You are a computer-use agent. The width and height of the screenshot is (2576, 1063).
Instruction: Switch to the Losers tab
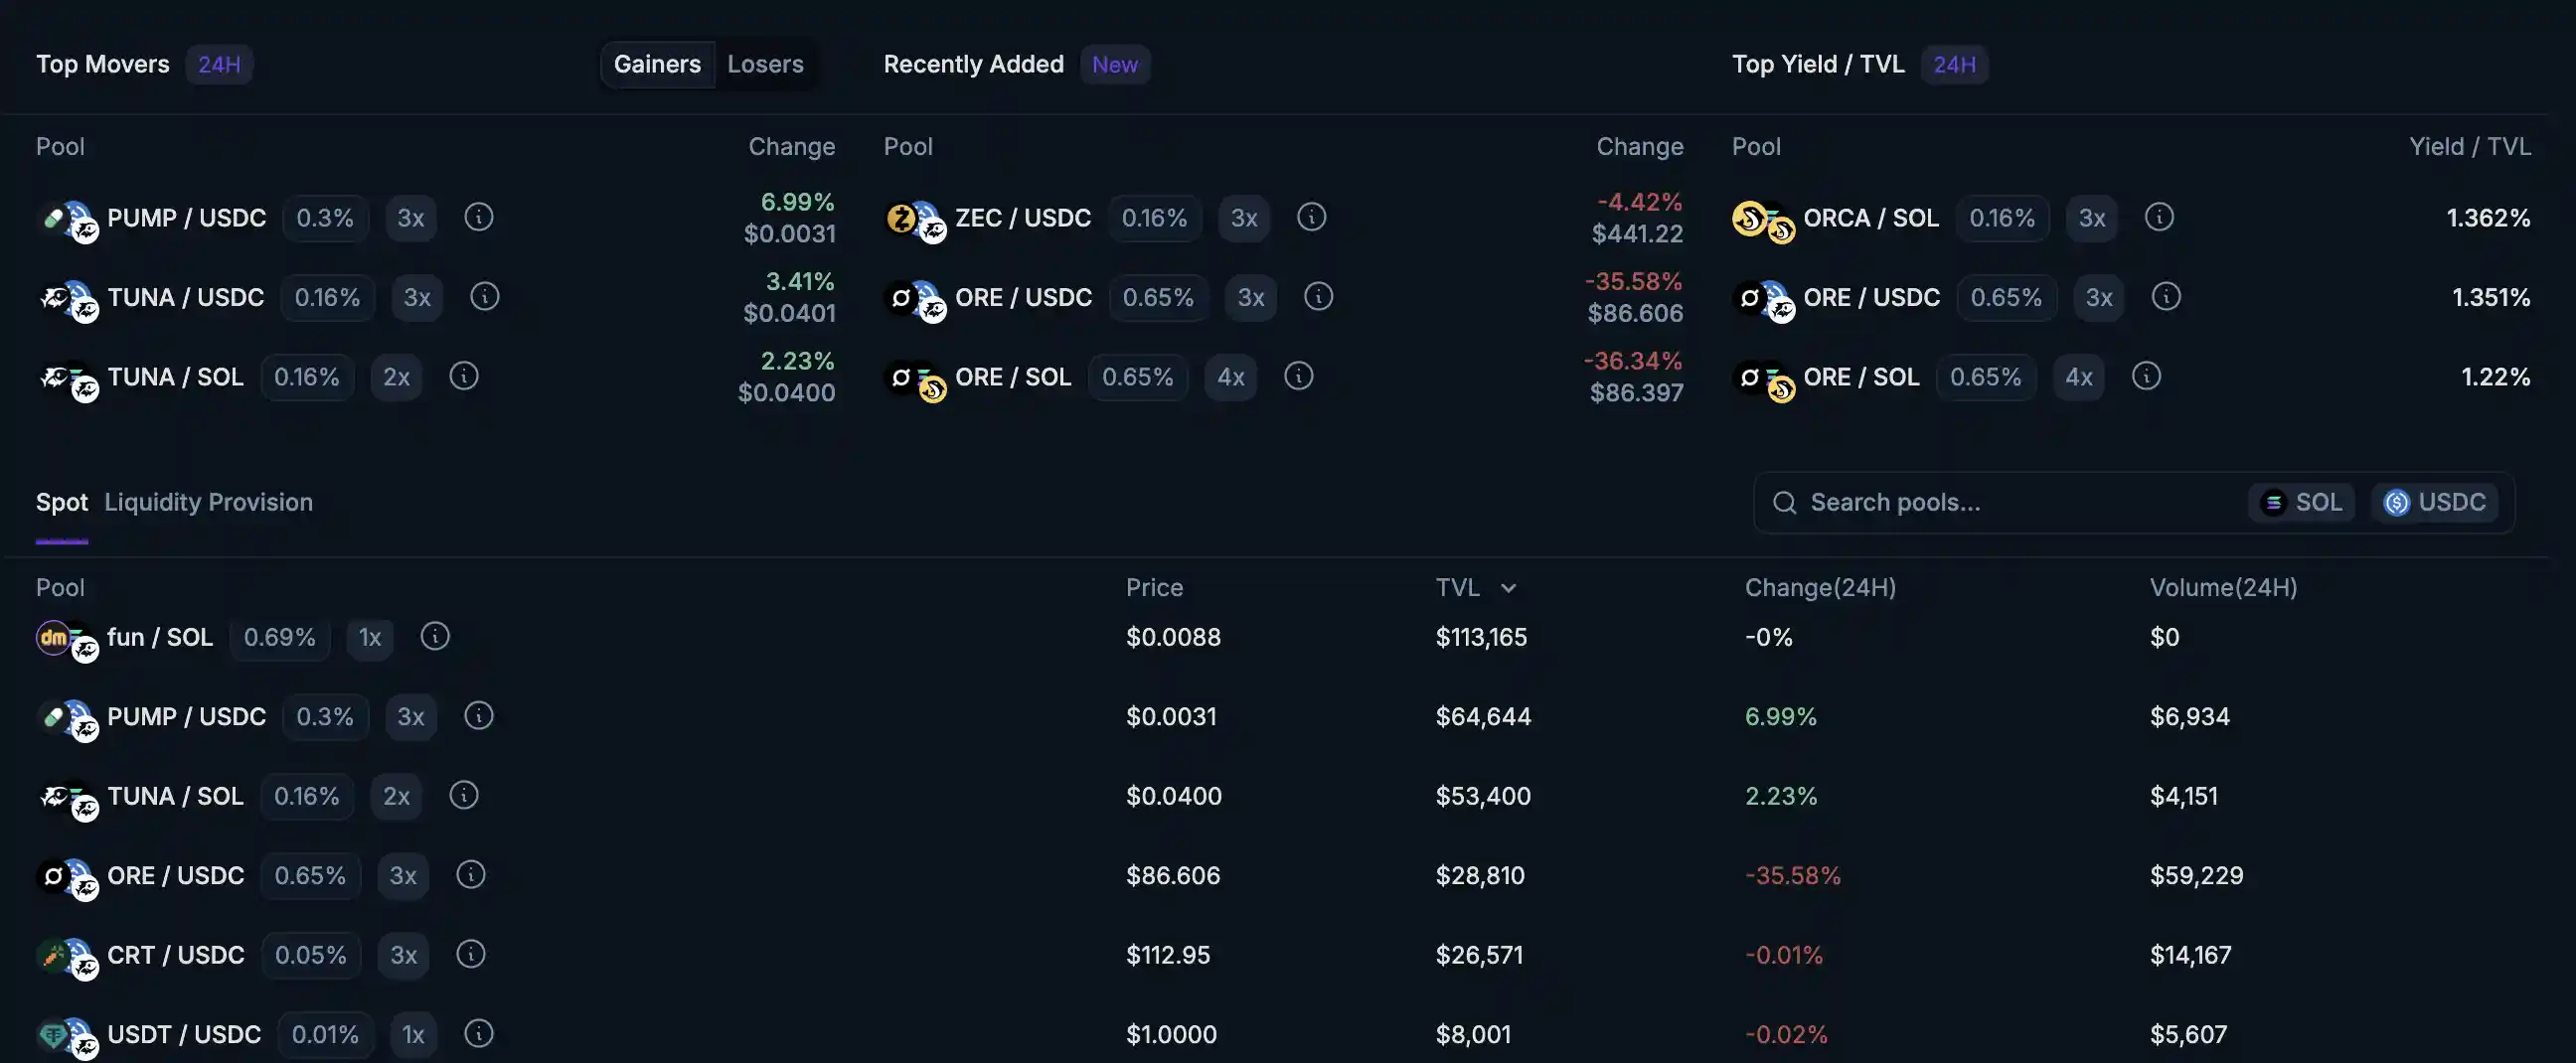tap(765, 63)
